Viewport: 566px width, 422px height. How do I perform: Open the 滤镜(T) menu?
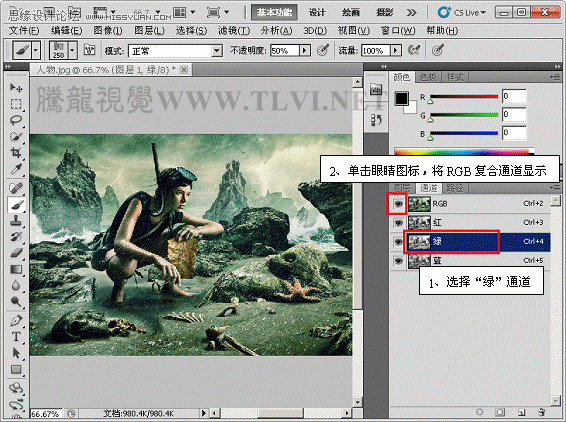point(234,31)
